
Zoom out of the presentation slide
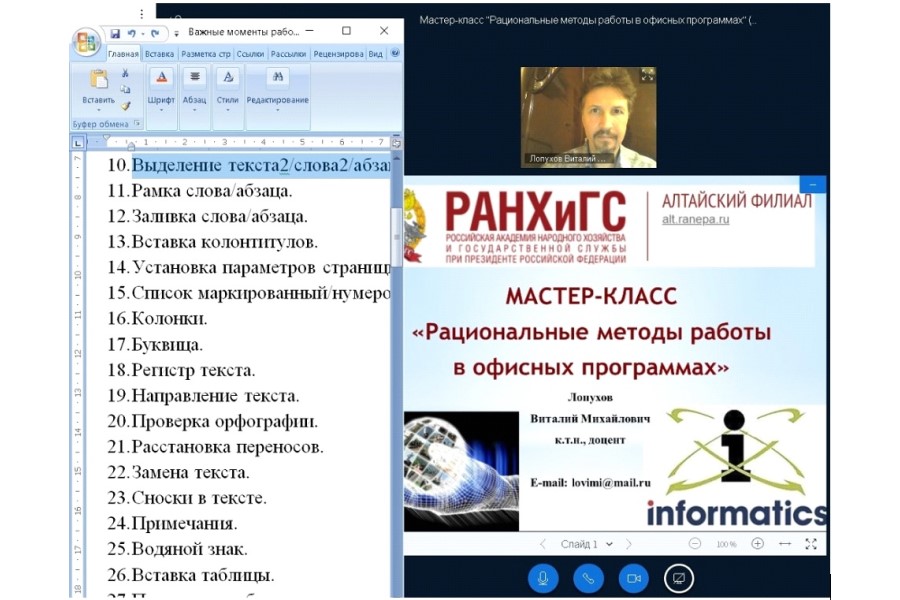point(695,544)
